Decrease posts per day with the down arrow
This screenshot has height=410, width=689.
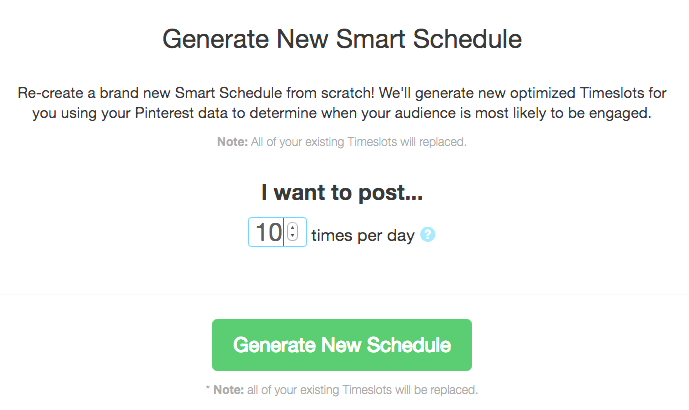pyautogui.click(x=293, y=236)
